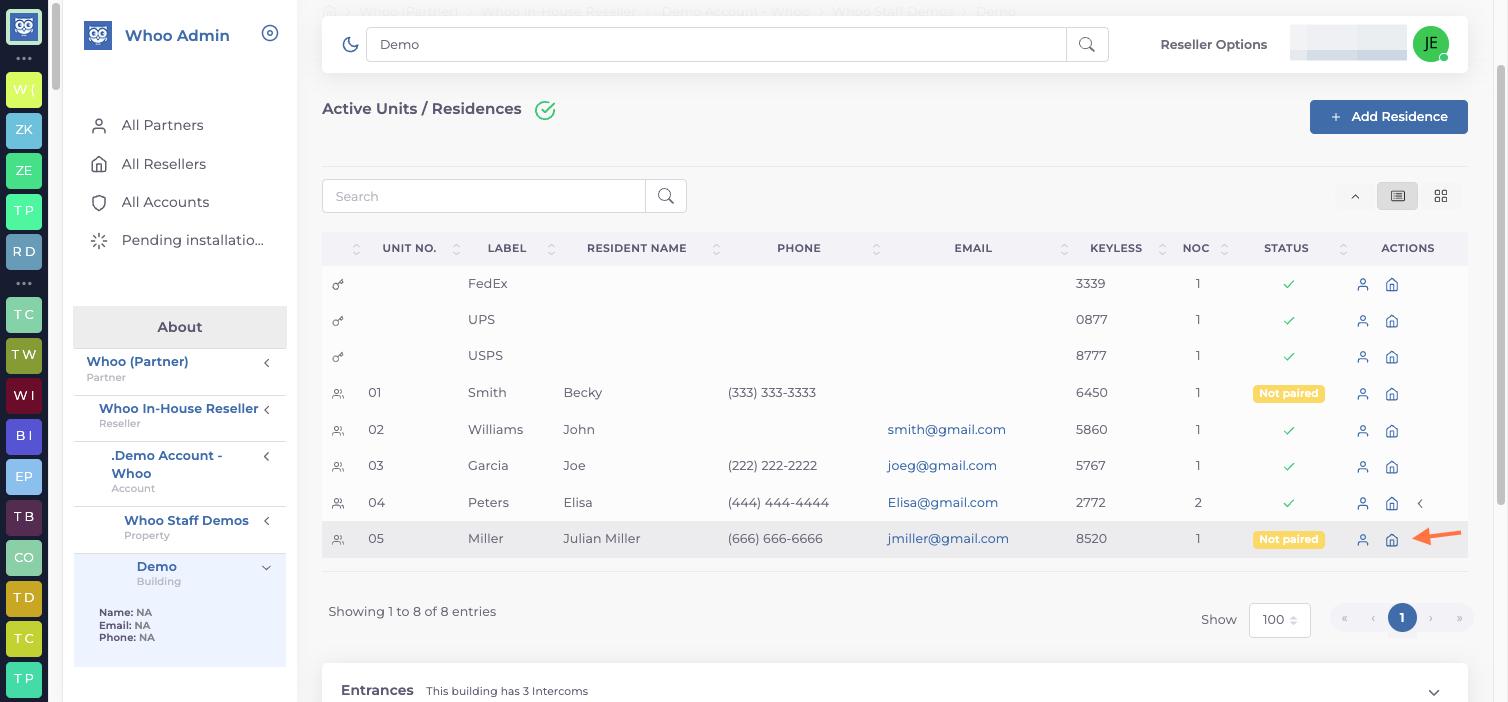Click the Add Residence button

tap(1388, 117)
